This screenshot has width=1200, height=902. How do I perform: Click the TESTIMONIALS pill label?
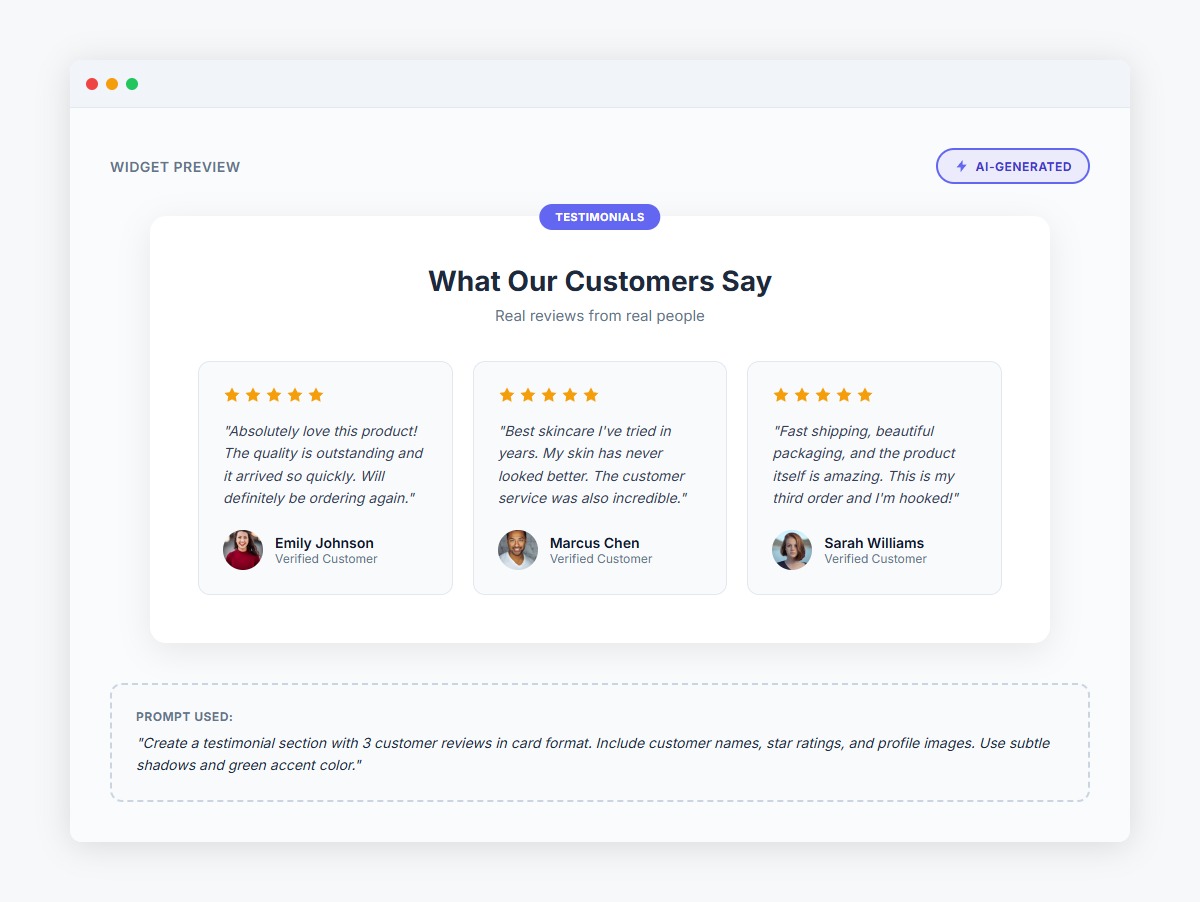coord(600,217)
